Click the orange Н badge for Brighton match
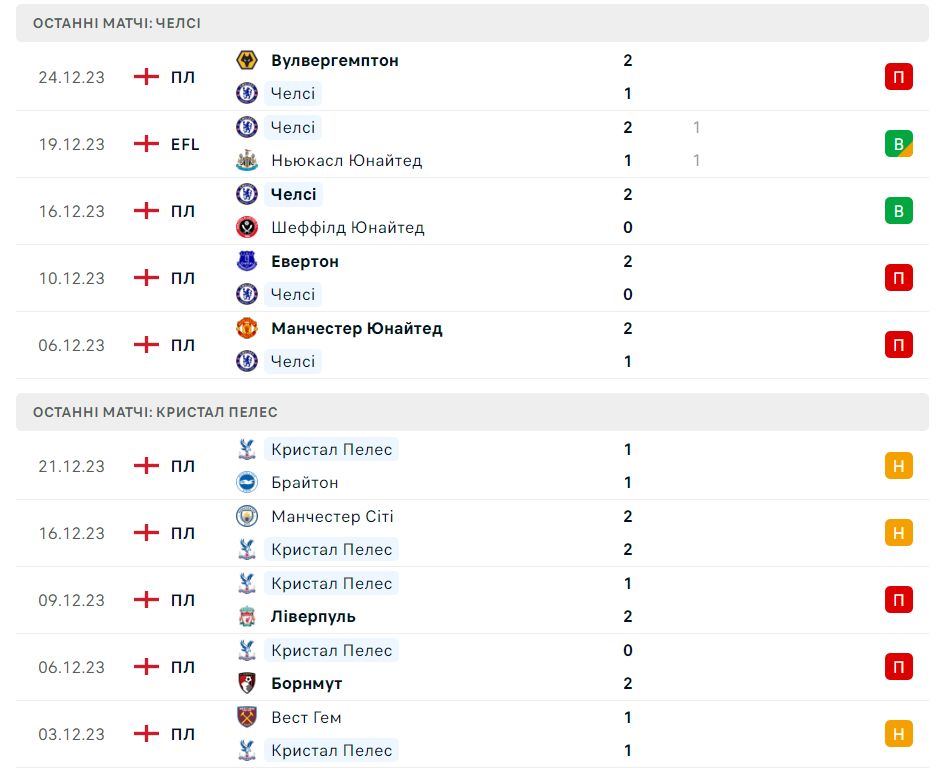The height and width of the screenshot is (774, 943). point(898,466)
